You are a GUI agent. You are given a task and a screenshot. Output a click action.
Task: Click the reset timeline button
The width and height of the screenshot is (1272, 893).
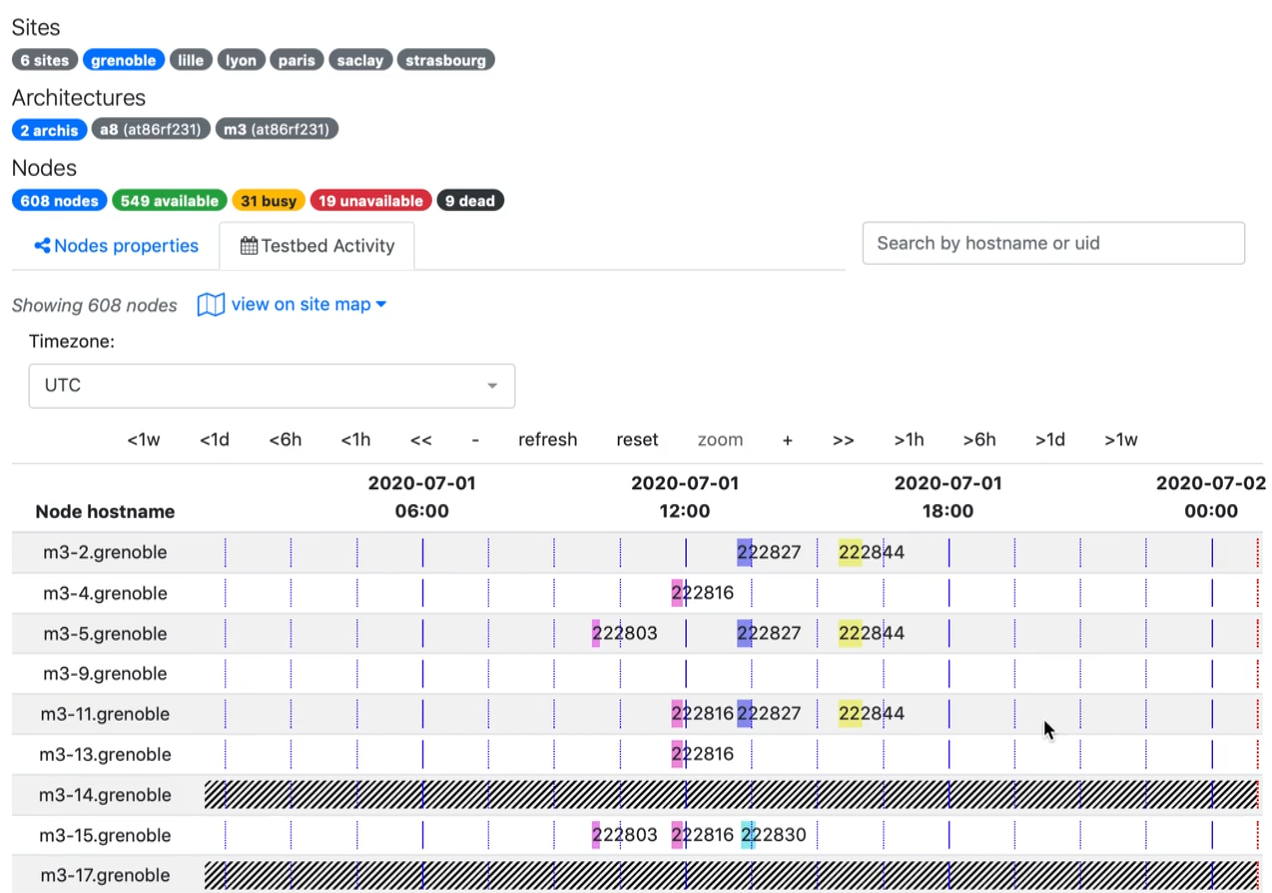click(637, 440)
